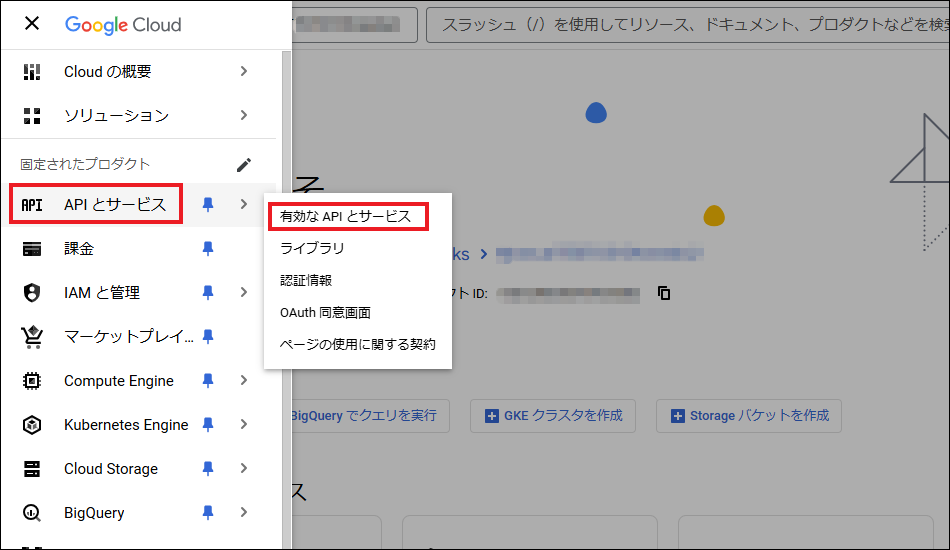Unpin BigQuery using its pin icon
The image size is (950, 550).
[x=208, y=513]
